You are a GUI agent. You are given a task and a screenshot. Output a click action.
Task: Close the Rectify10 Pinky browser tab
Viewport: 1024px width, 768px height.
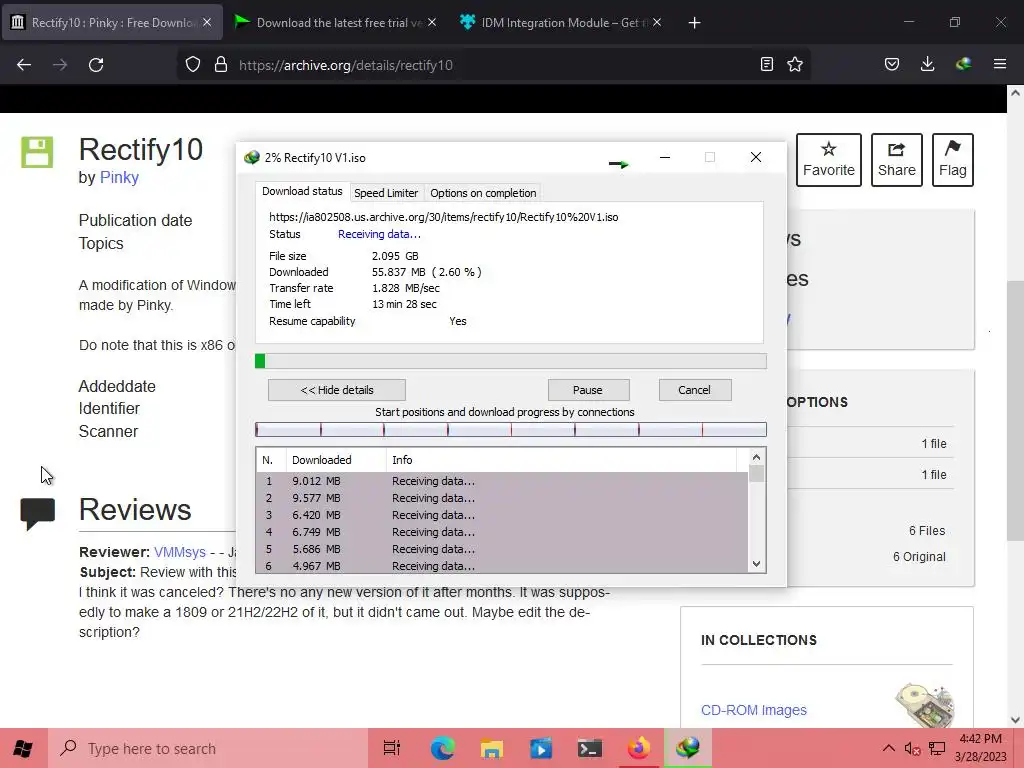click(207, 22)
